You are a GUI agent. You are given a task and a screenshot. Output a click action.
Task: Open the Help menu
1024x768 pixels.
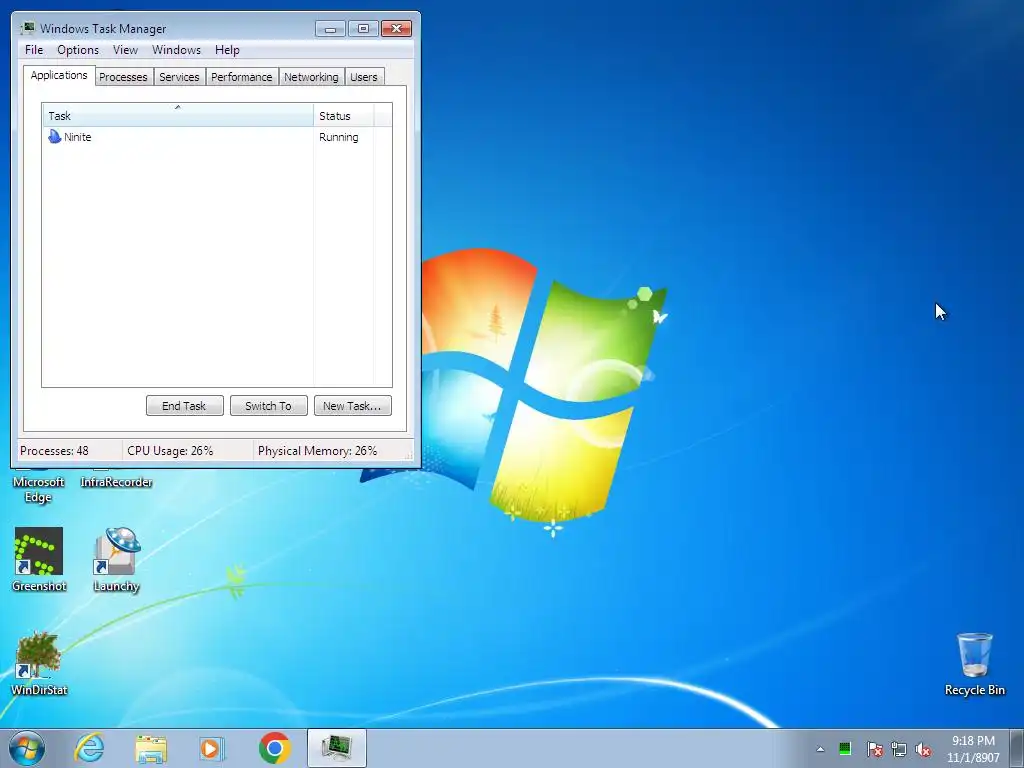point(227,50)
